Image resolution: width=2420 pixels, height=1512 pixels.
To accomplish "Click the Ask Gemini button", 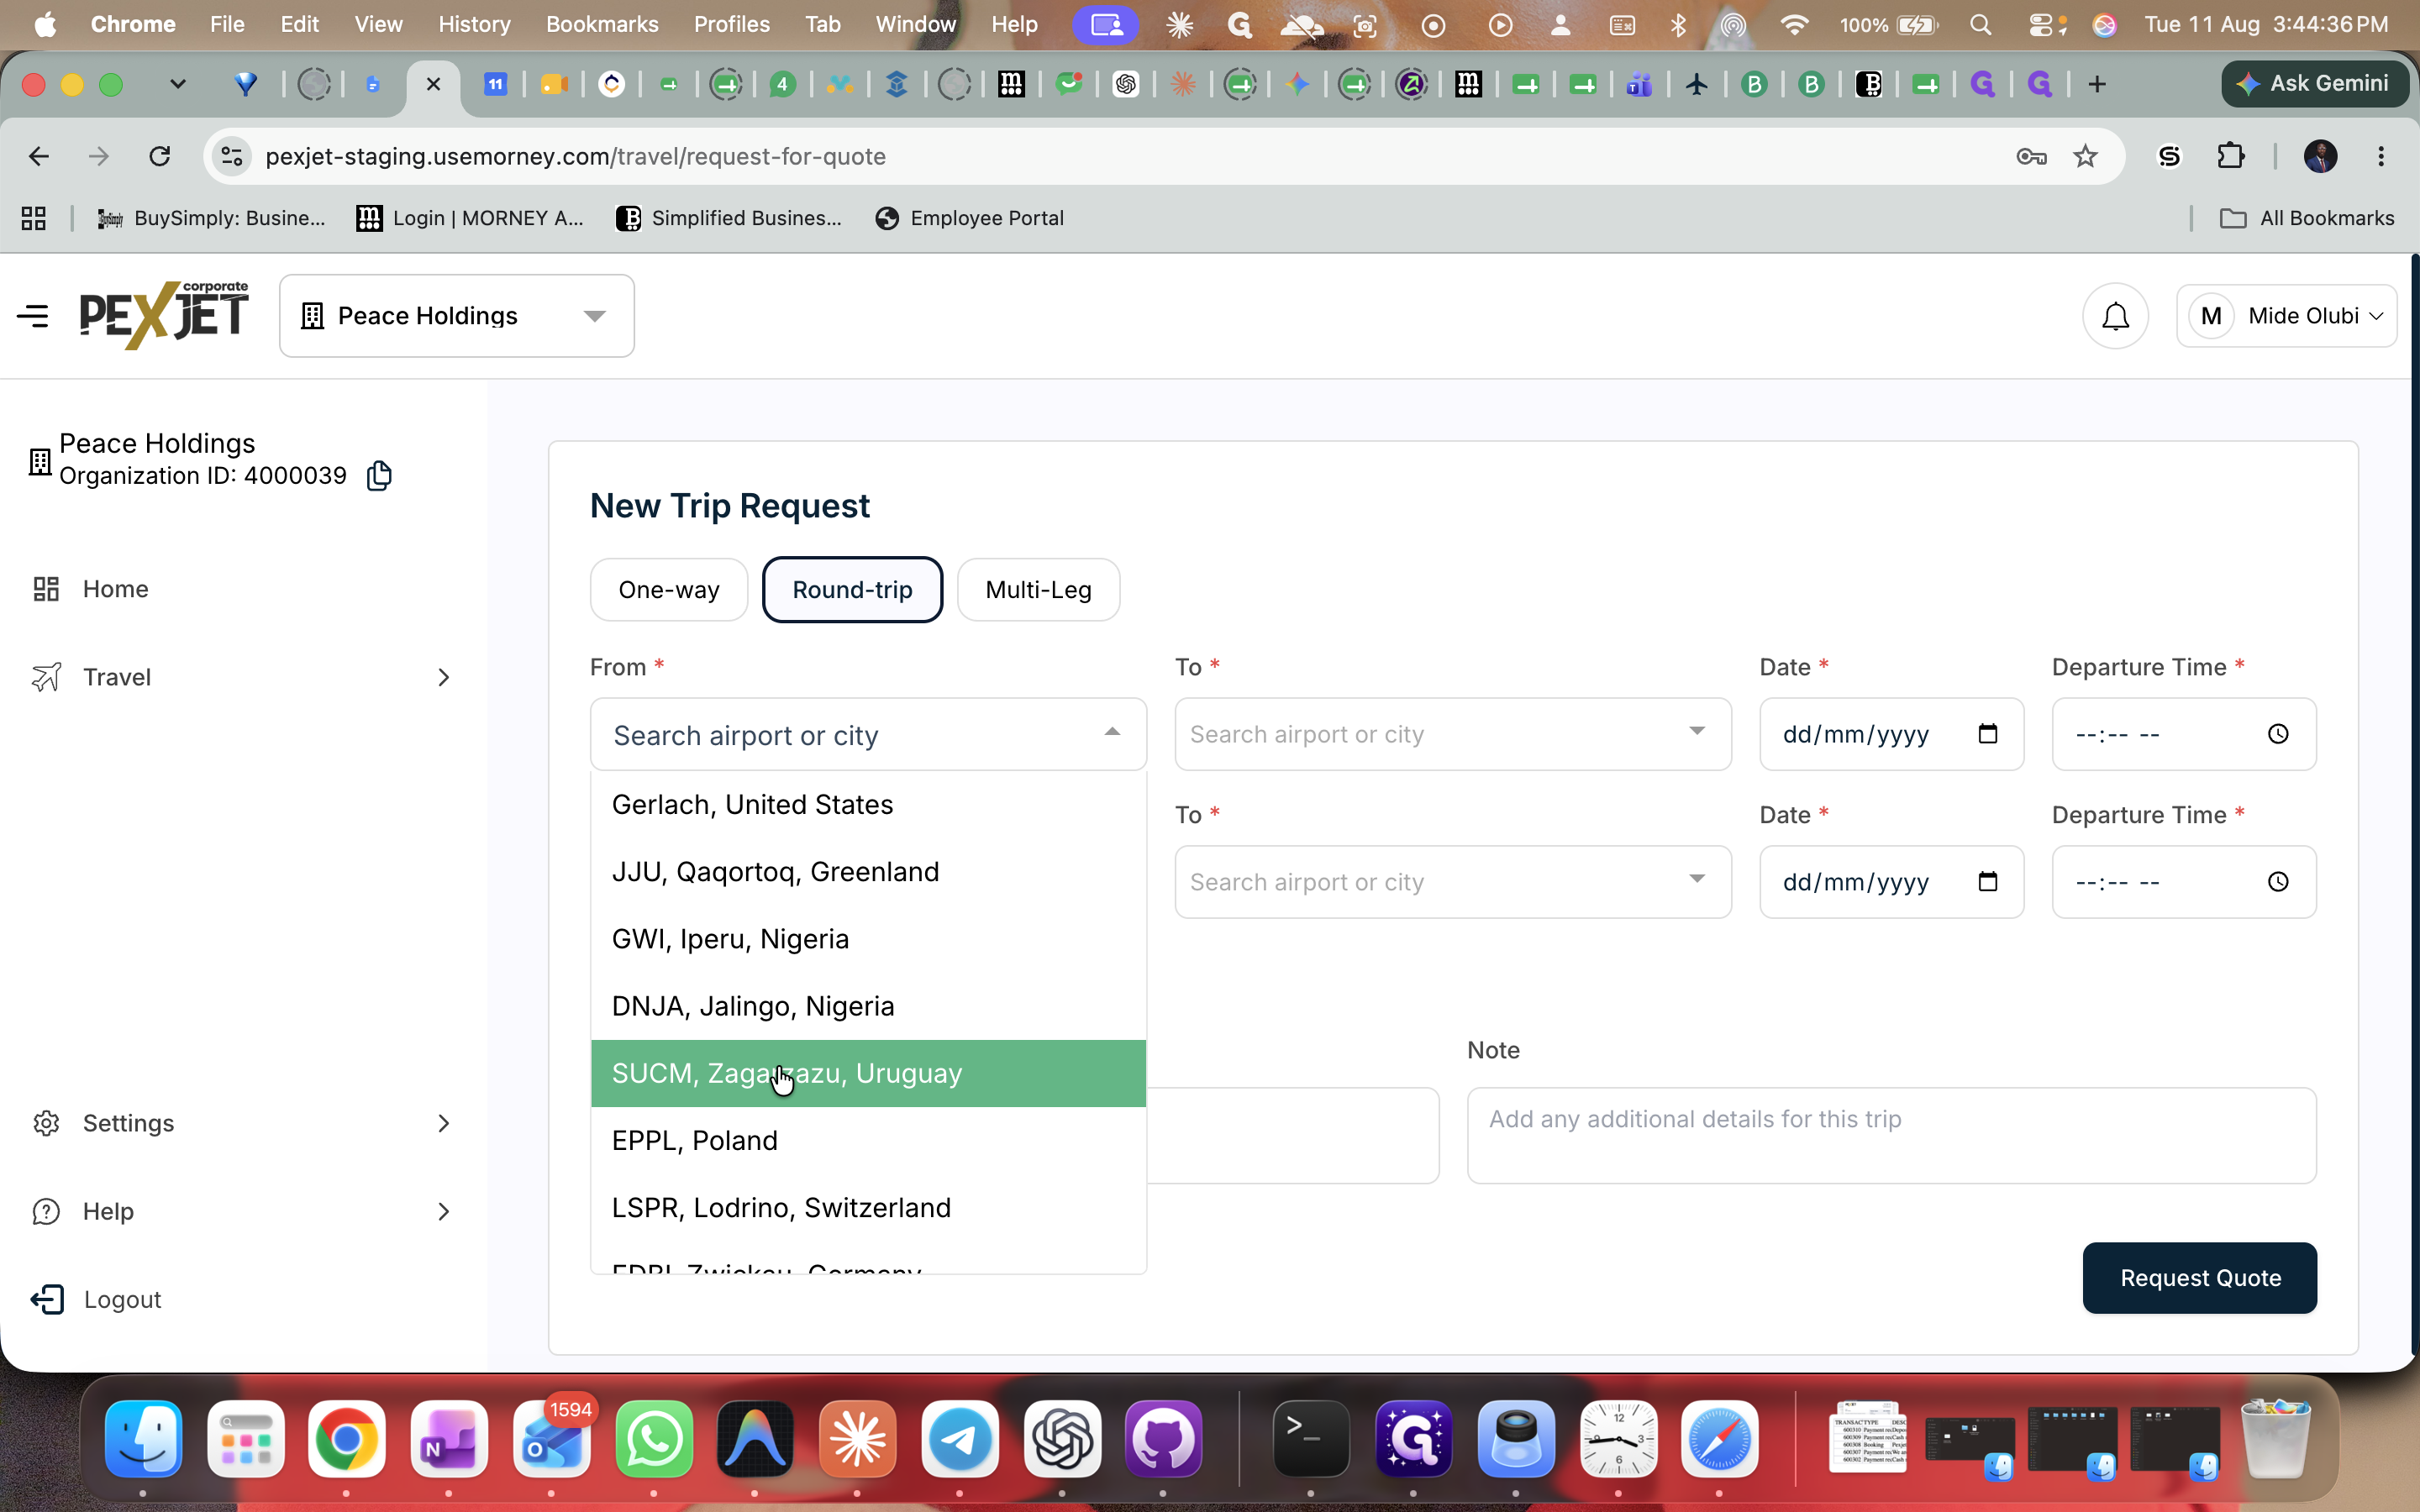I will (2314, 84).
